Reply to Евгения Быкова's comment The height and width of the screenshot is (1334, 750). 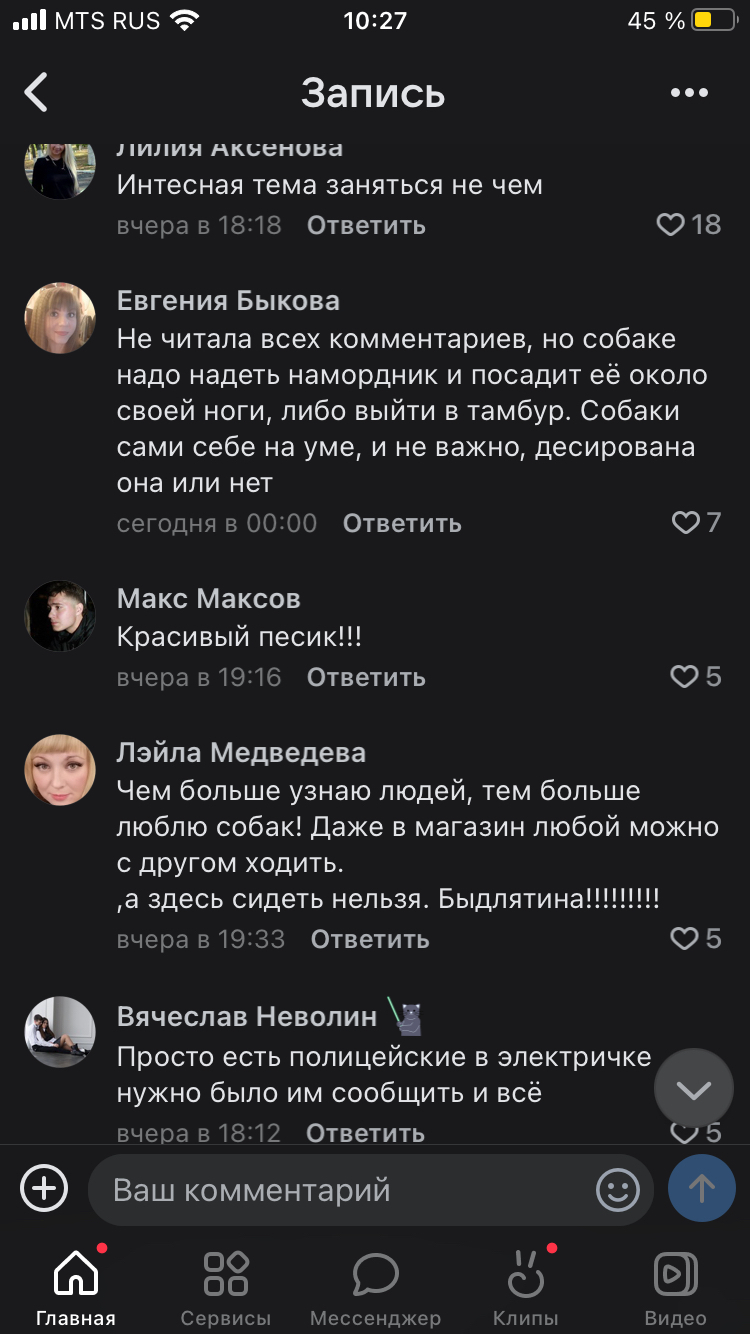pos(402,523)
